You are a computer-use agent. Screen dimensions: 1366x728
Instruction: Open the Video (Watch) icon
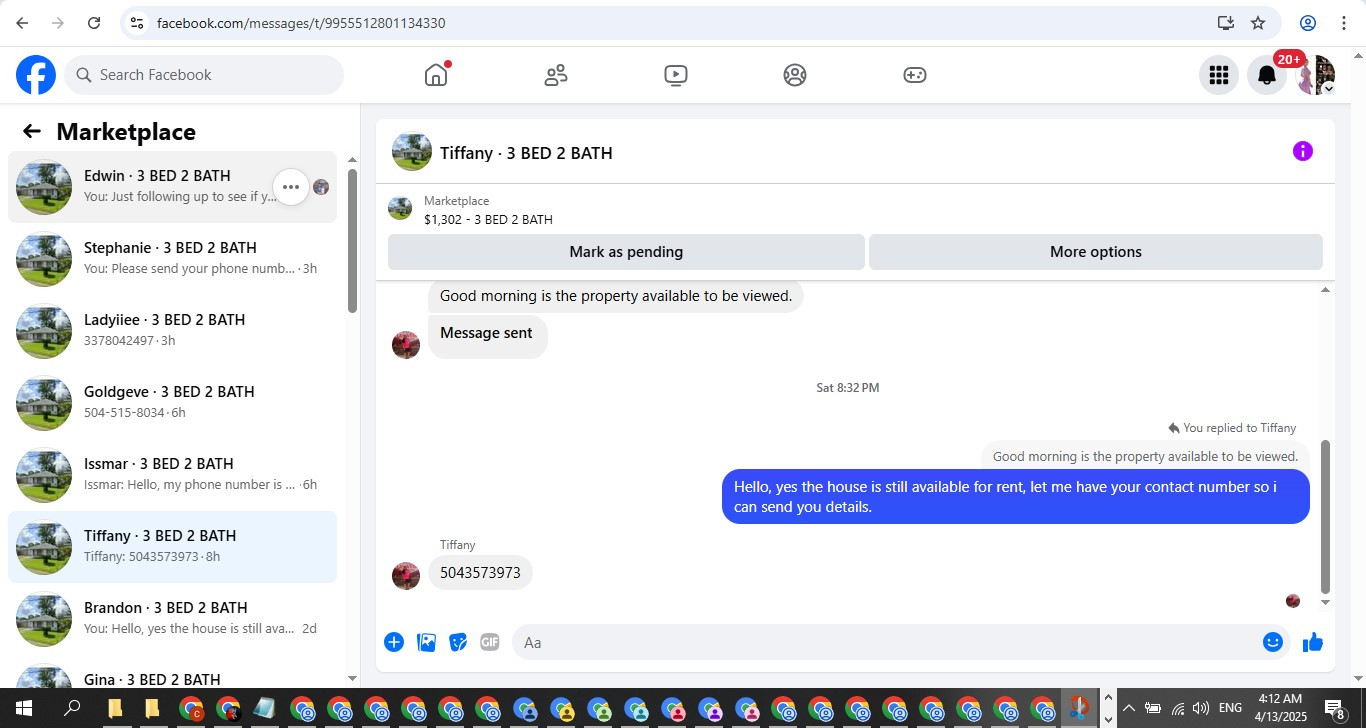(x=676, y=75)
